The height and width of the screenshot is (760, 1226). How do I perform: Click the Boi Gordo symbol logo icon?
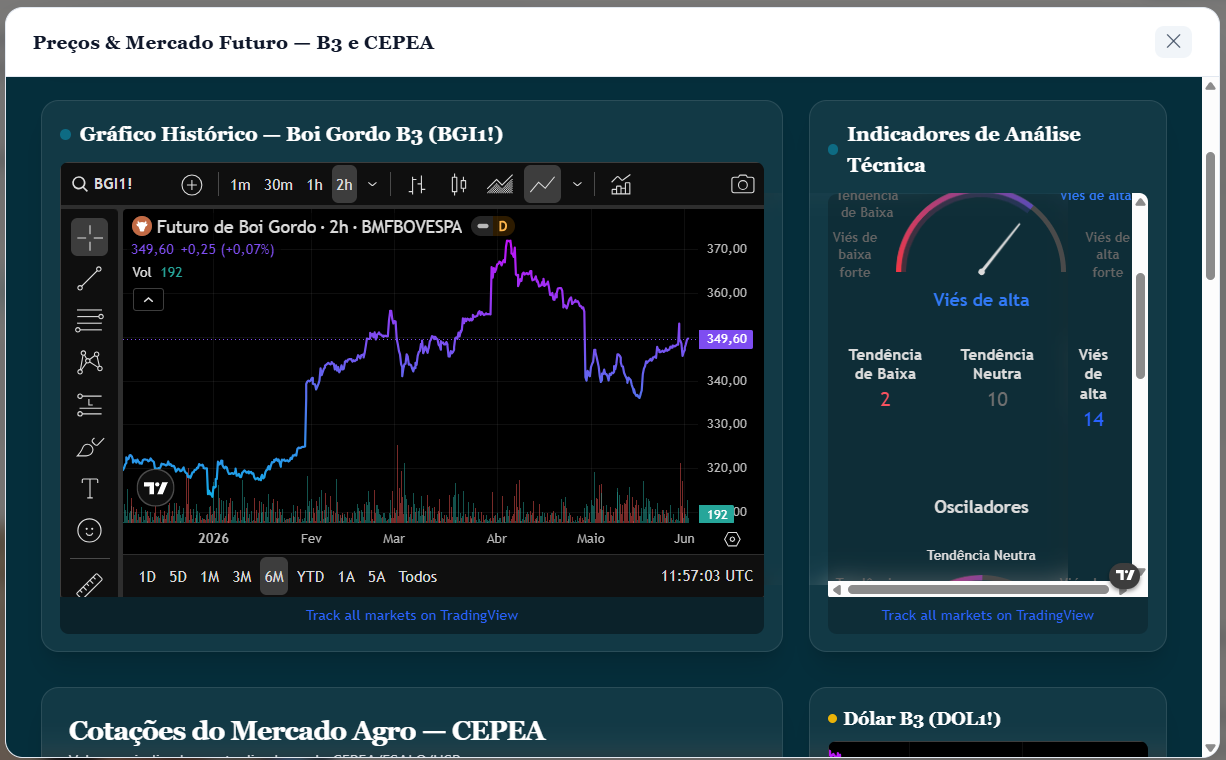[141, 226]
